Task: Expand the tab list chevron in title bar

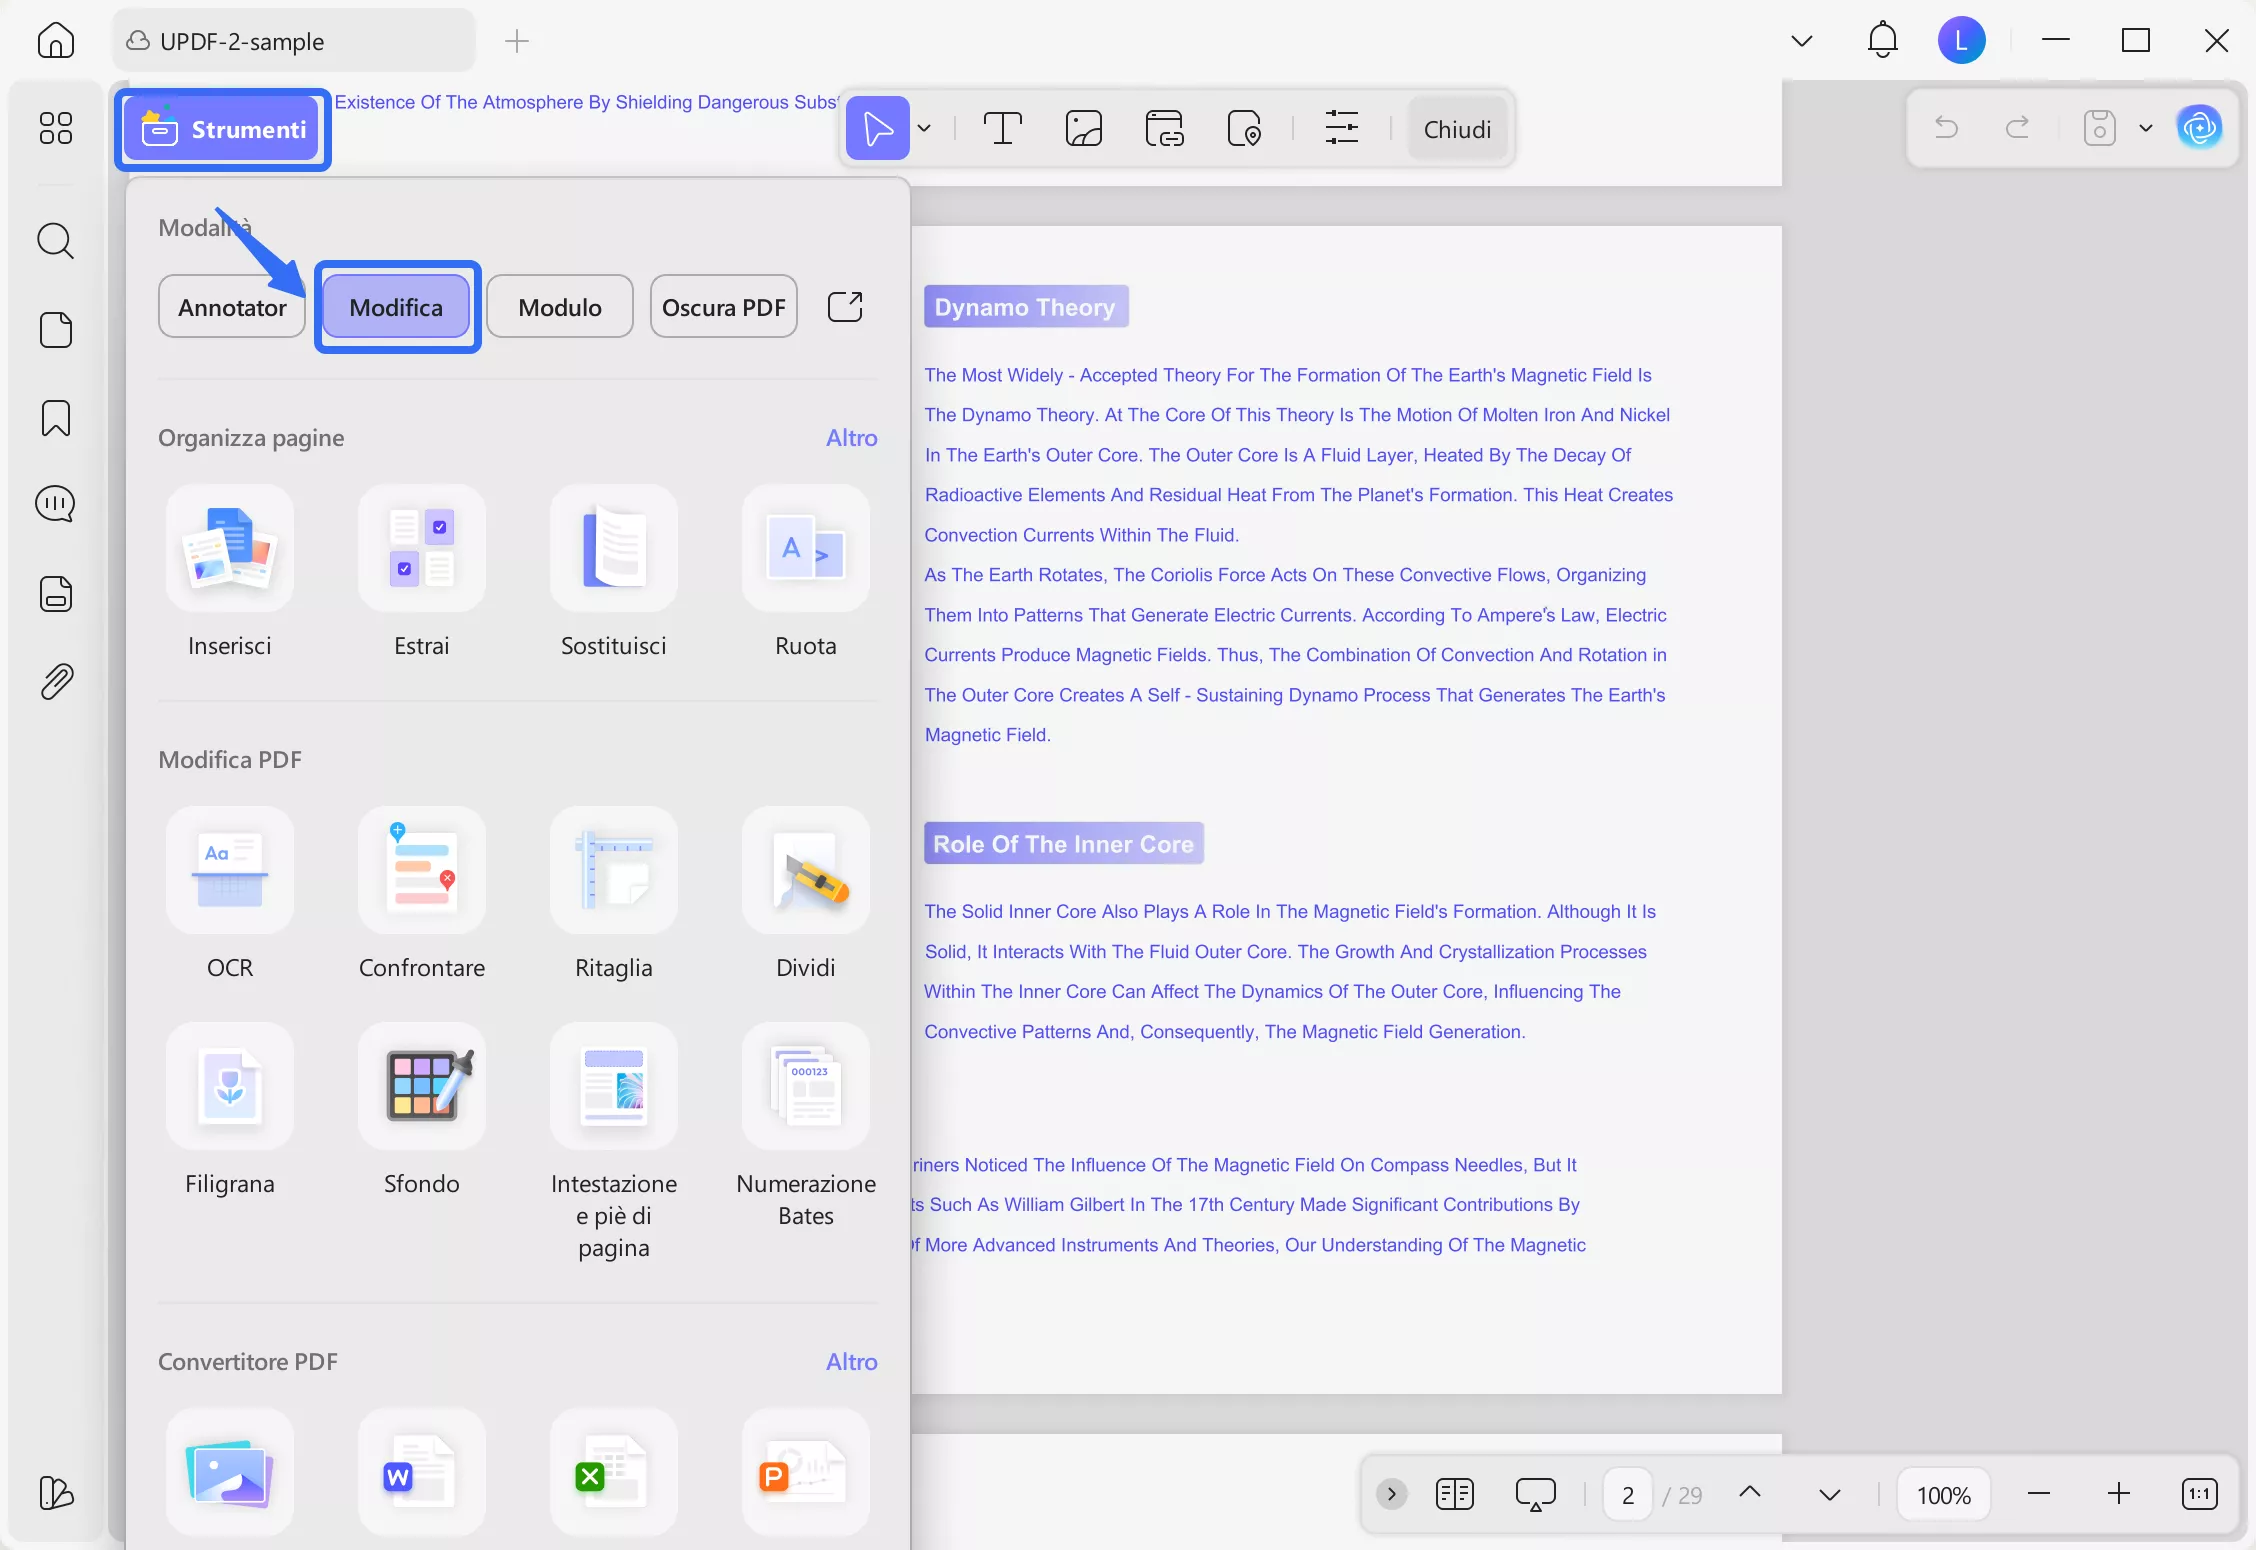Action: [1801, 41]
